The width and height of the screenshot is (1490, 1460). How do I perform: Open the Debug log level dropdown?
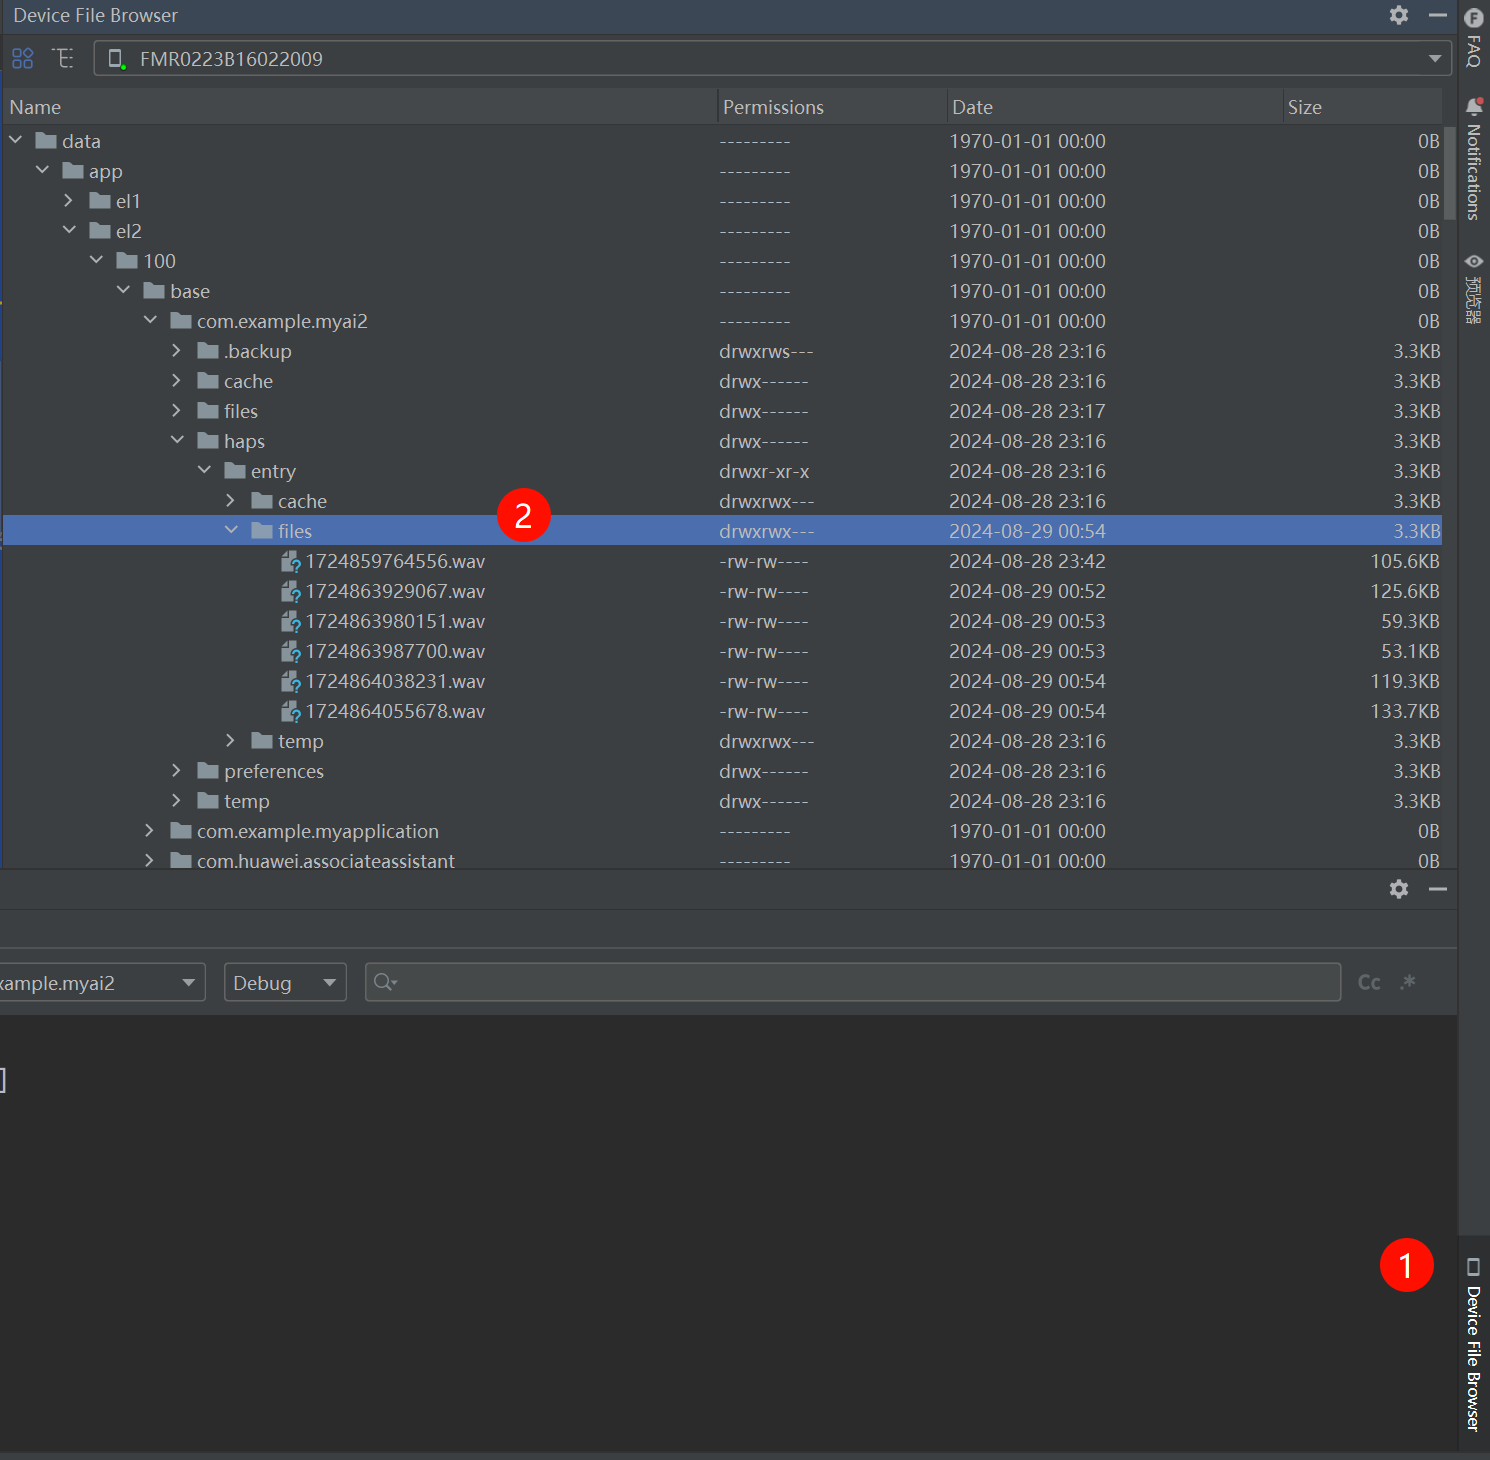click(285, 982)
